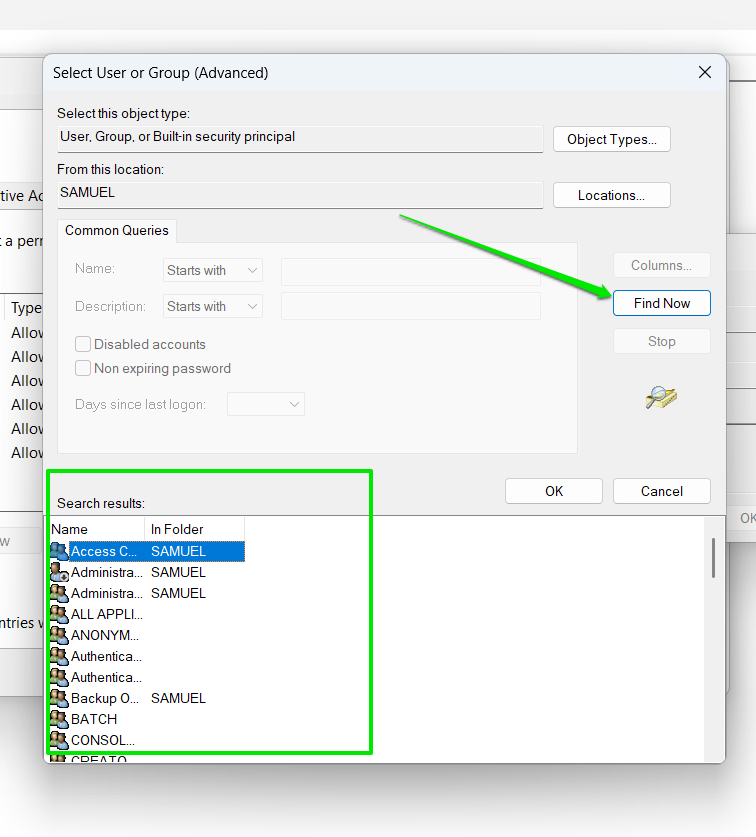The width and height of the screenshot is (756, 837).
Task: Open the Name 'Starts with' dropdown
Action: pos(212,270)
